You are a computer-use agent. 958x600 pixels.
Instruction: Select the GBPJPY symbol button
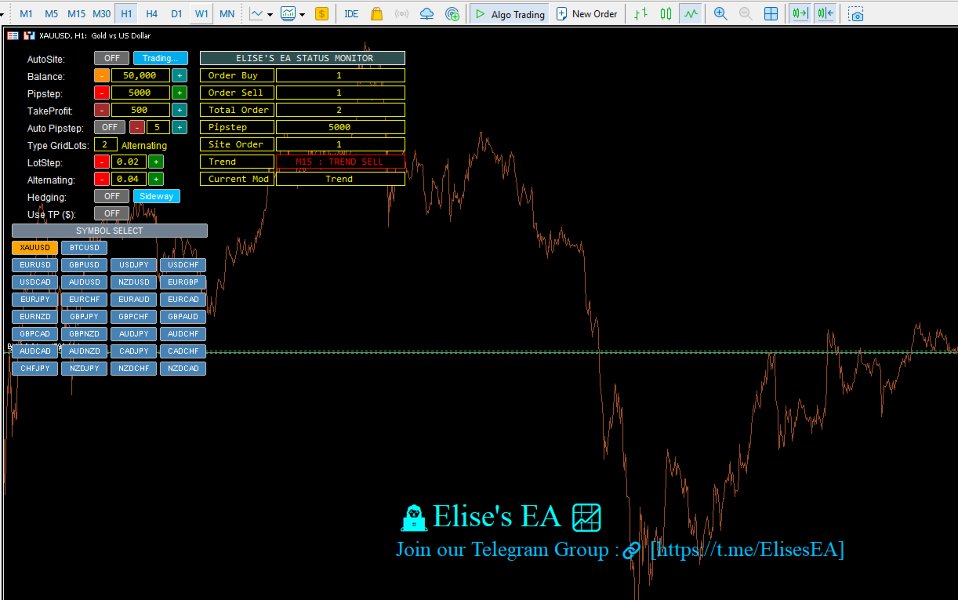click(x=84, y=316)
